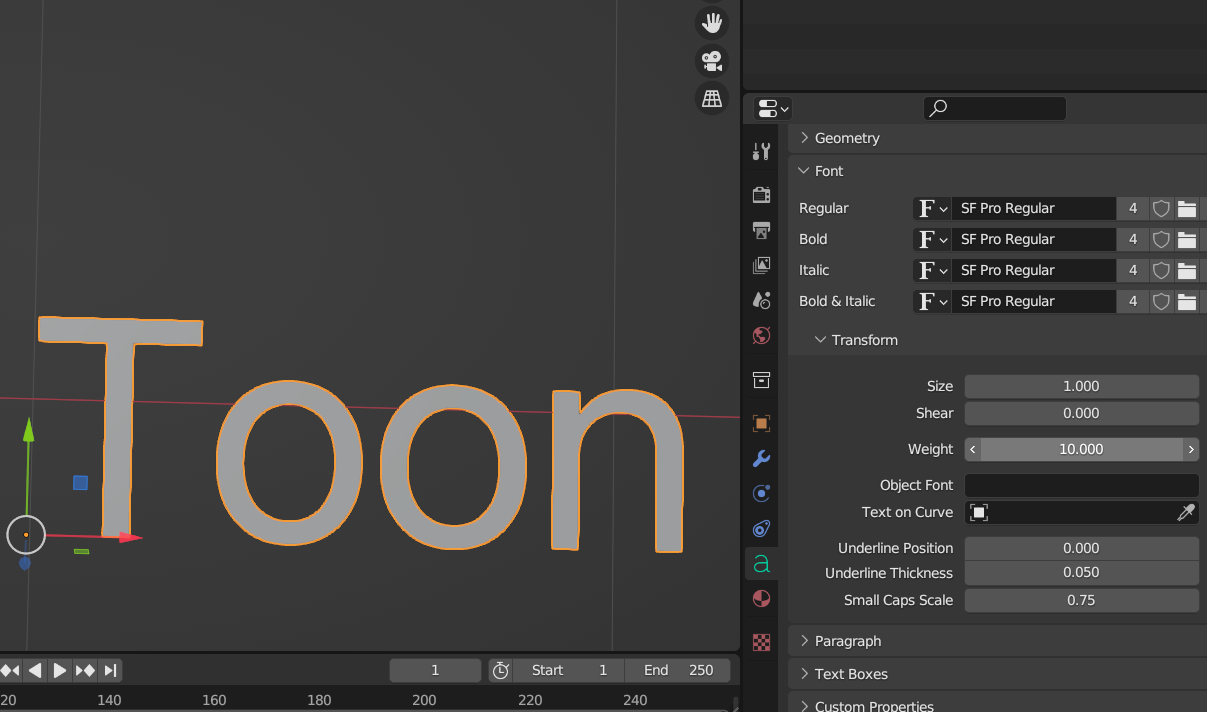Image resolution: width=1207 pixels, height=712 pixels.
Task: Toggle fake user for Regular font
Action: [1161, 208]
